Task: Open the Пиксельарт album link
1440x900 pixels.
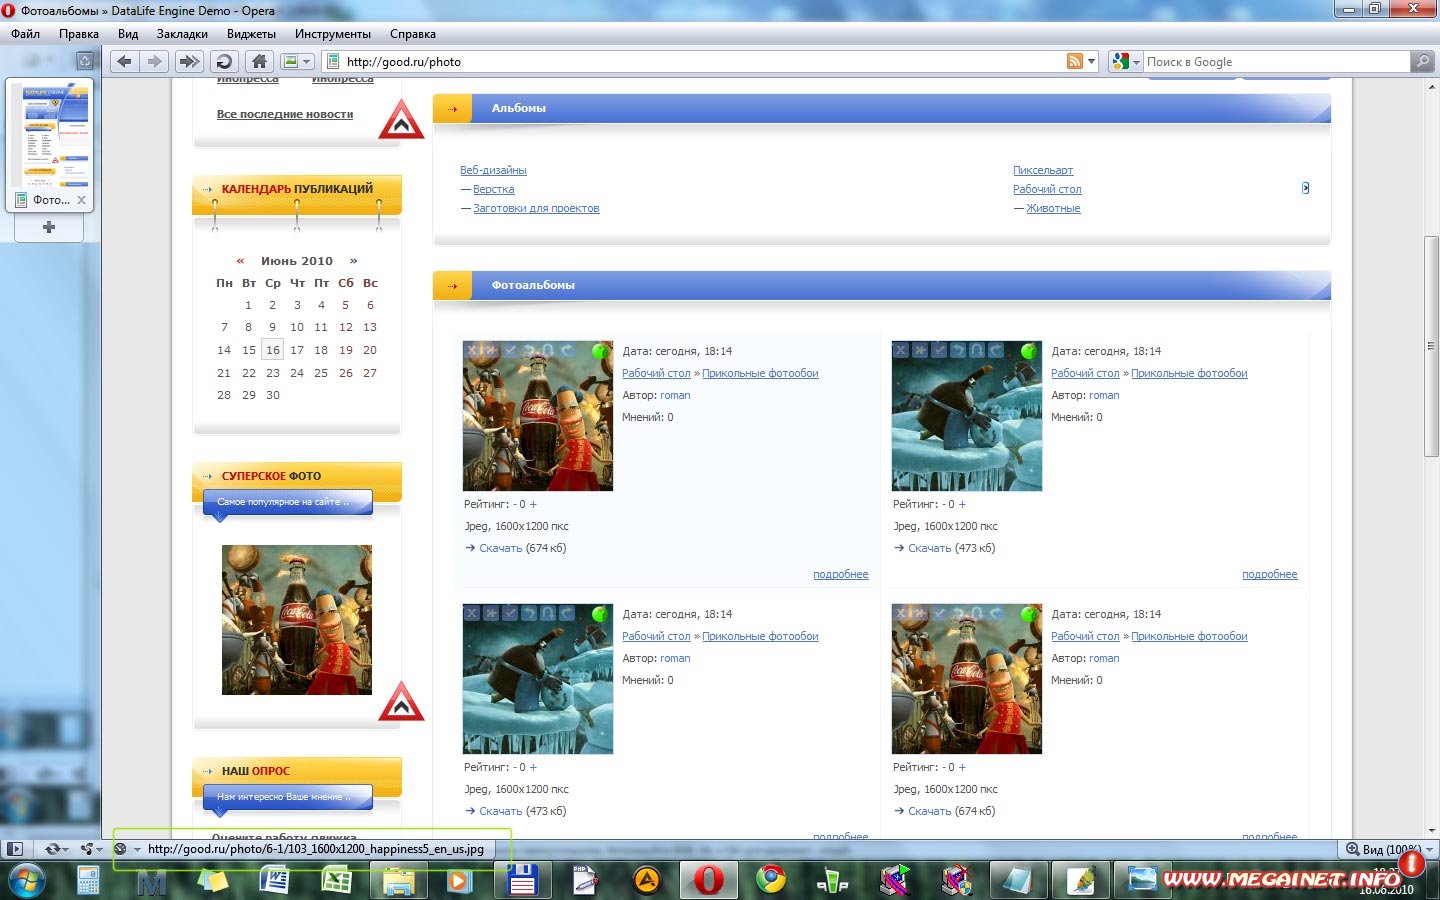Action: tap(1043, 170)
